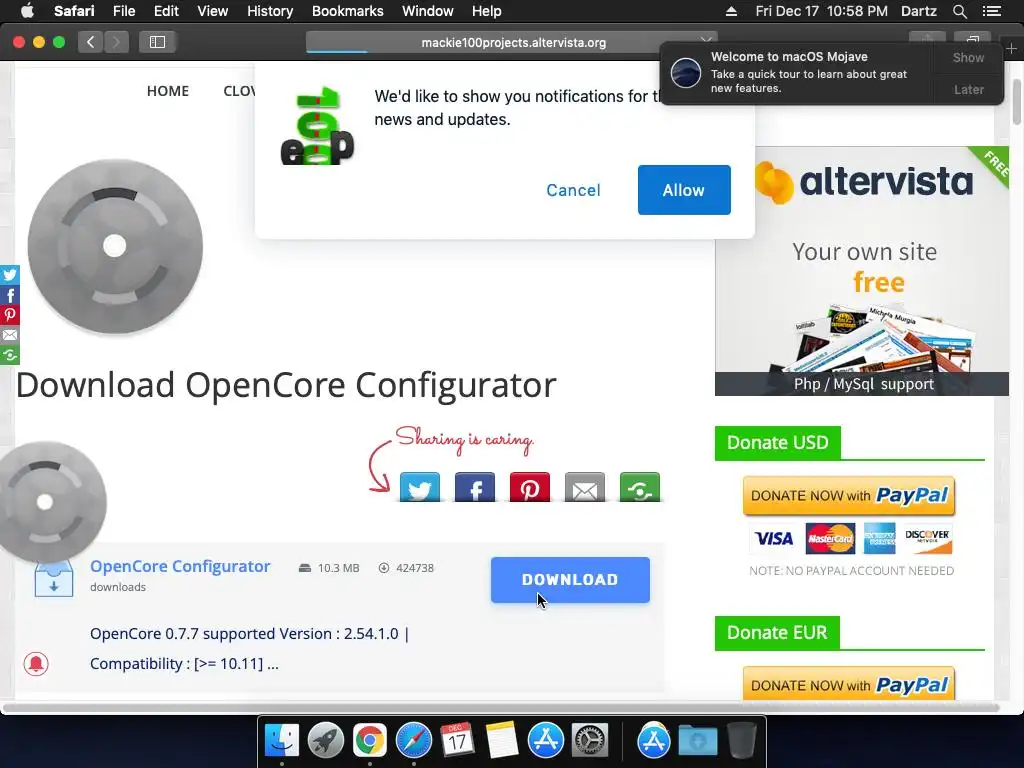Open the OpenCore Configurator link

180,566
